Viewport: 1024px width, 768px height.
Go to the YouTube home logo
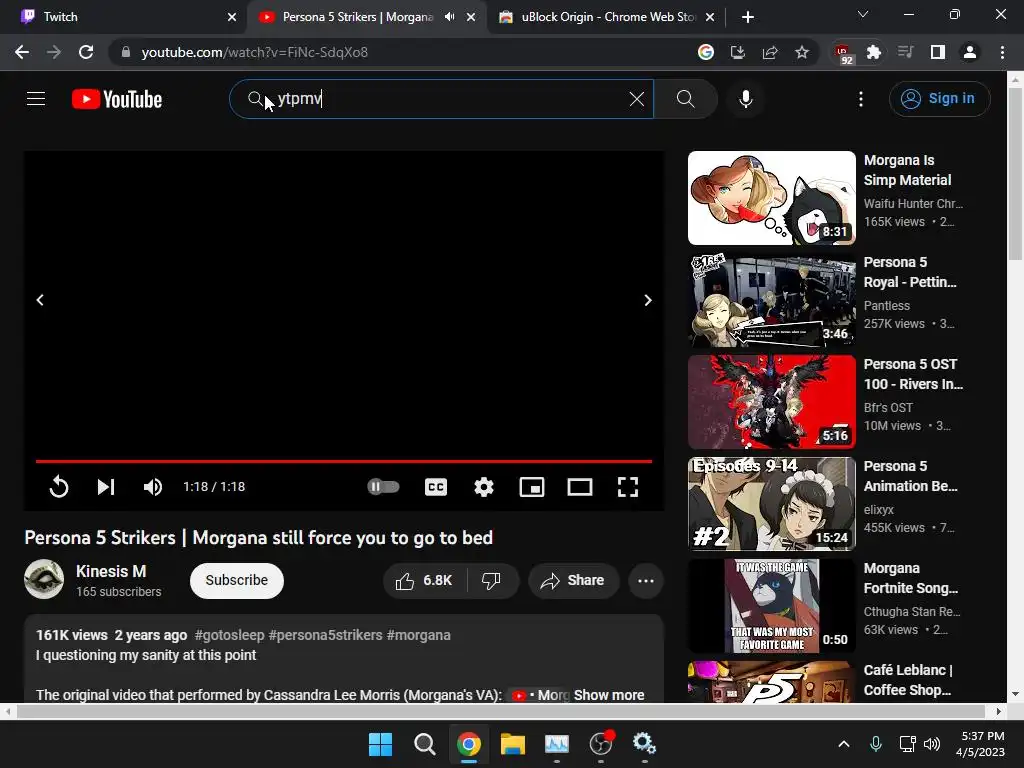click(x=117, y=99)
